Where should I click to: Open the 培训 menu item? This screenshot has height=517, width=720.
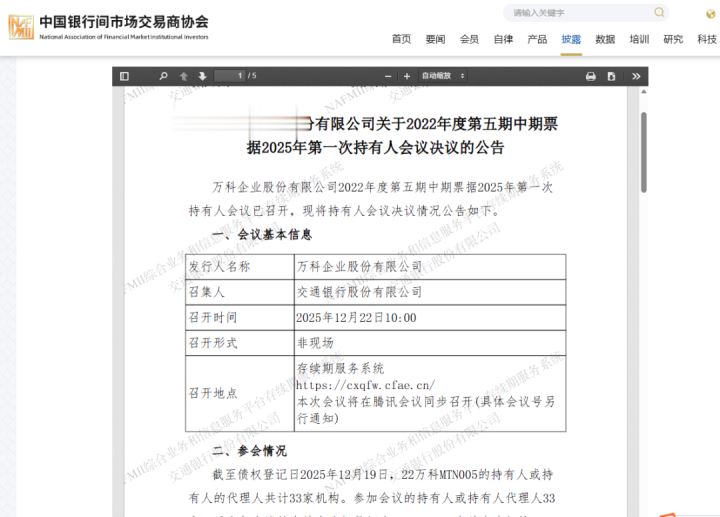639,39
